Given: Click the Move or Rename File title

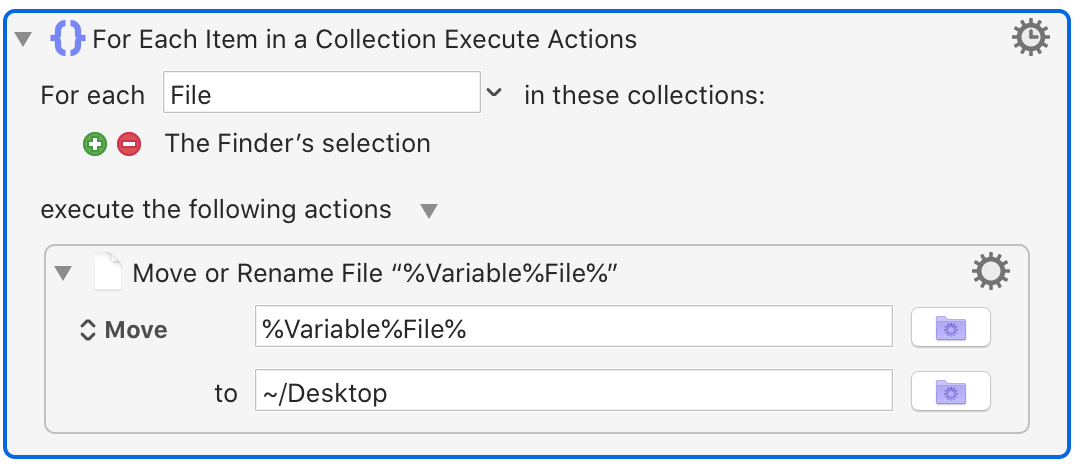Looking at the screenshot, I should point(375,274).
